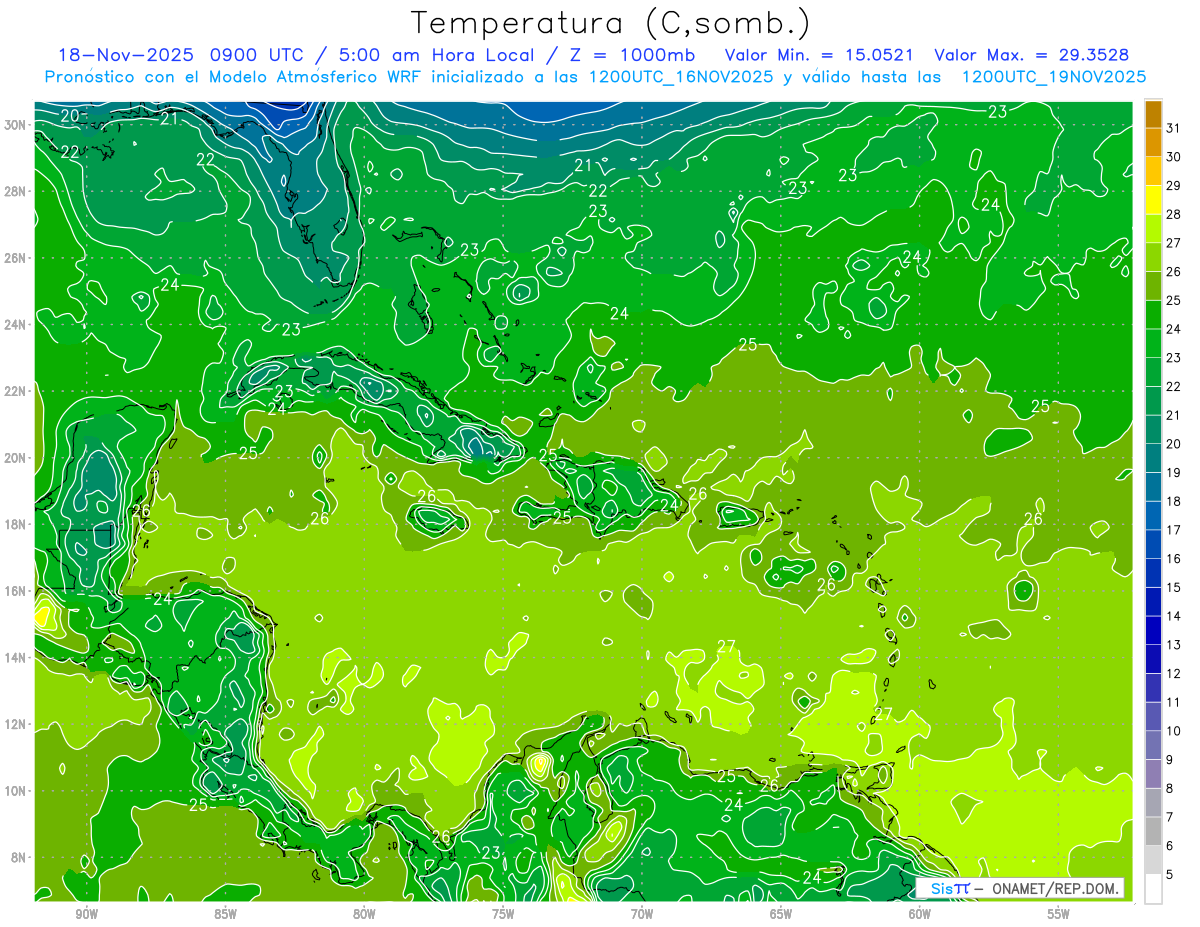Click the color scale label '13'
Screen dimensions: 1200x927
coord(1174,645)
